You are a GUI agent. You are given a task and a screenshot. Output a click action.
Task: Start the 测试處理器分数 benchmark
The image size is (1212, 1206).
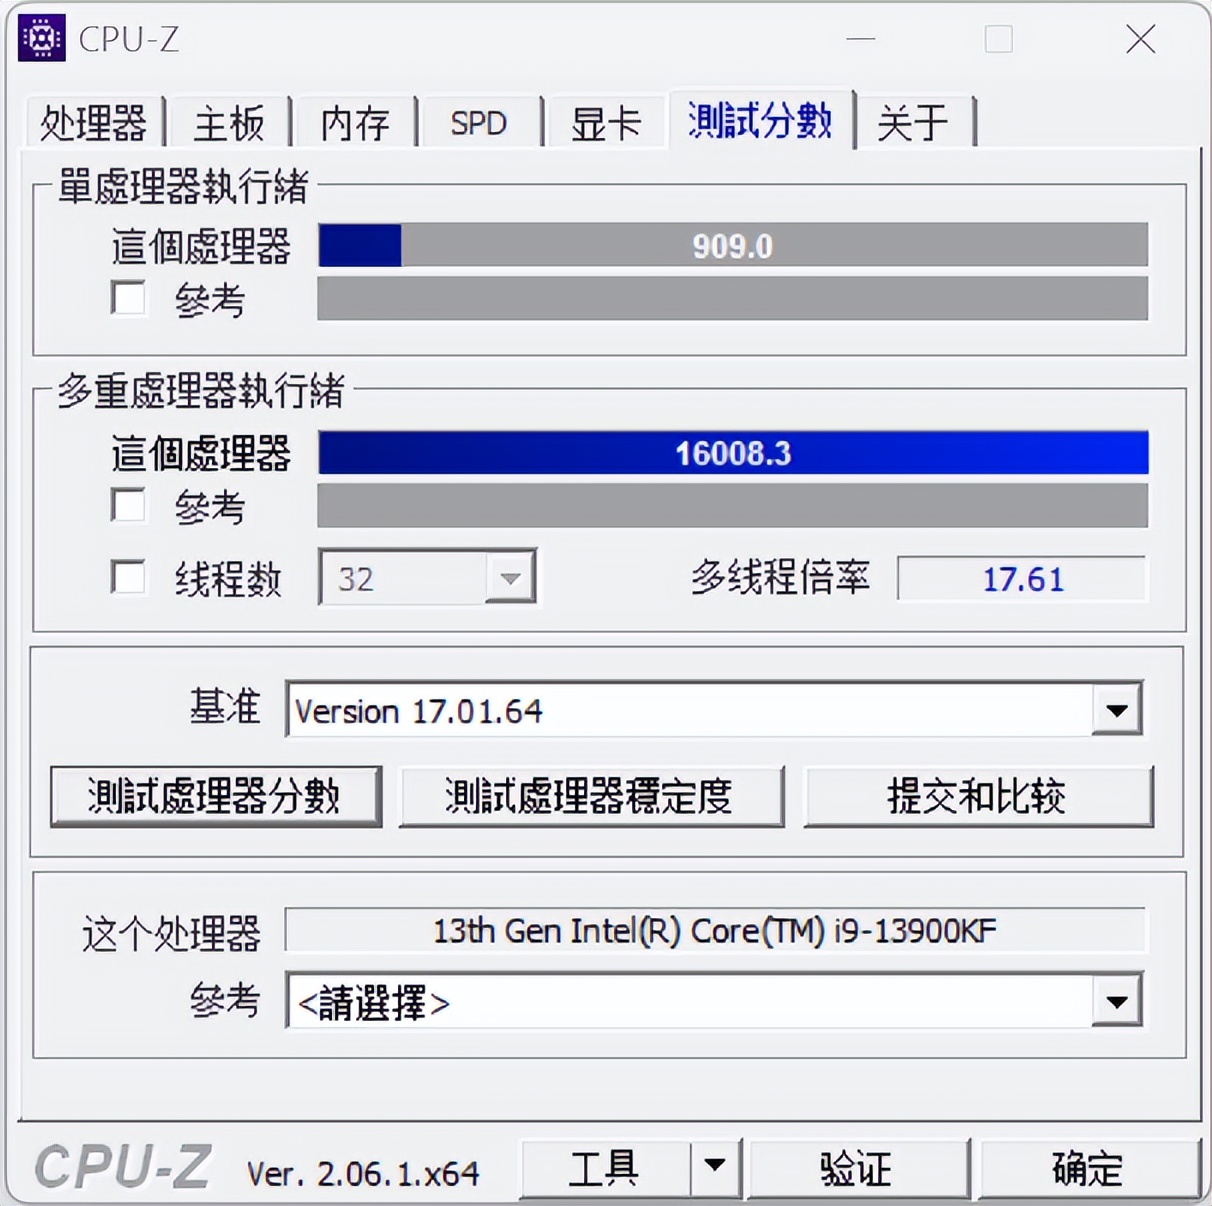tap(215, 795)
